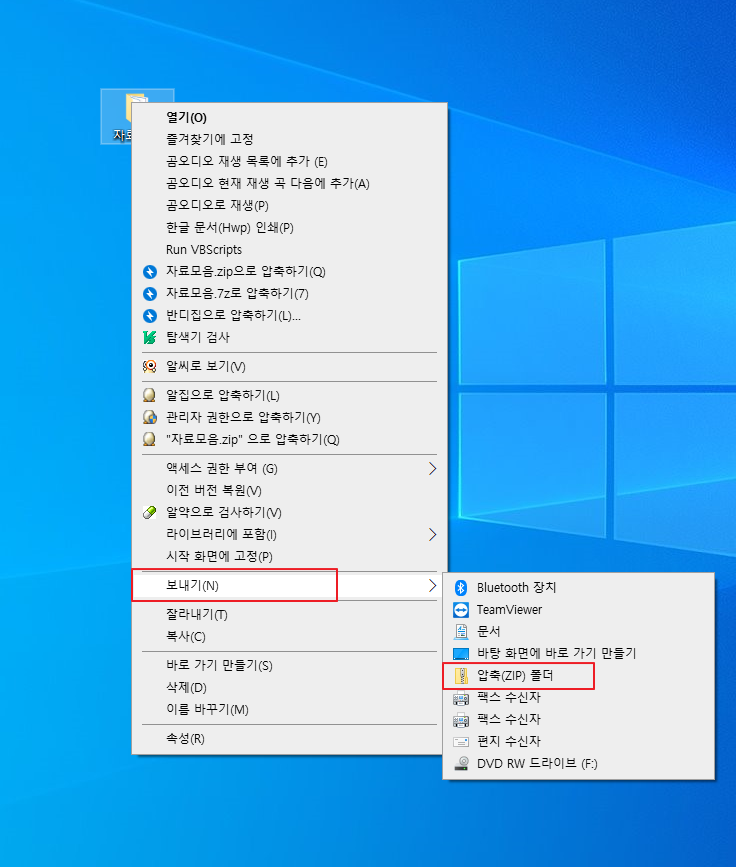Image resolution: width=736 pixels, height=867 pixels.
Task: Select the desktop folder icon behind the menu
Action: point(118,116)
